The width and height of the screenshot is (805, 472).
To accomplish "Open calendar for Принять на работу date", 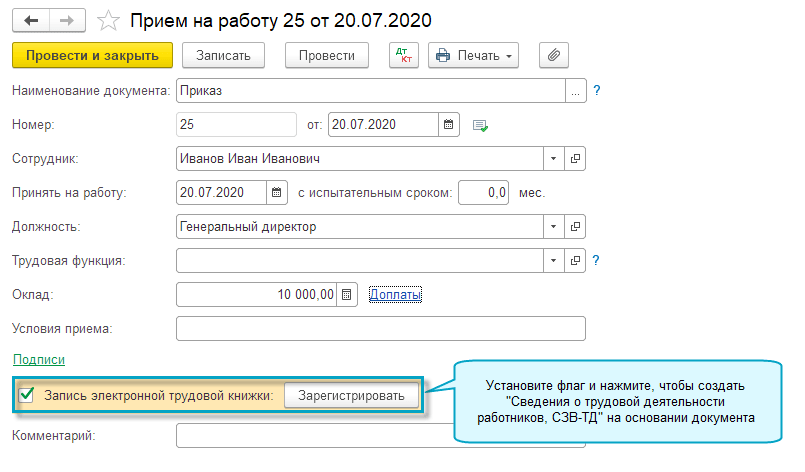I will tap(277, 193).
